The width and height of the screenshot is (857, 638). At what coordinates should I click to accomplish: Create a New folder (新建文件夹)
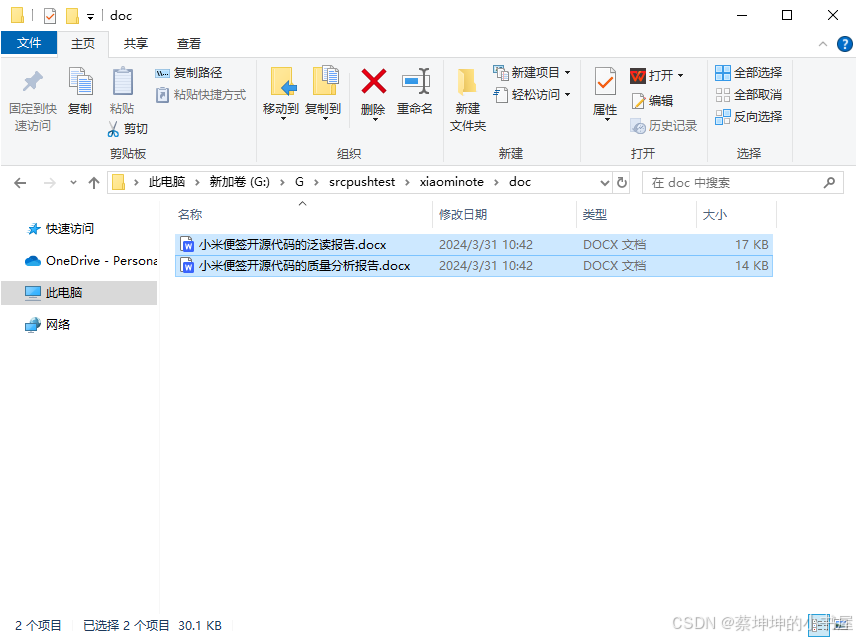pyautogui.click(x=468, y=99)
